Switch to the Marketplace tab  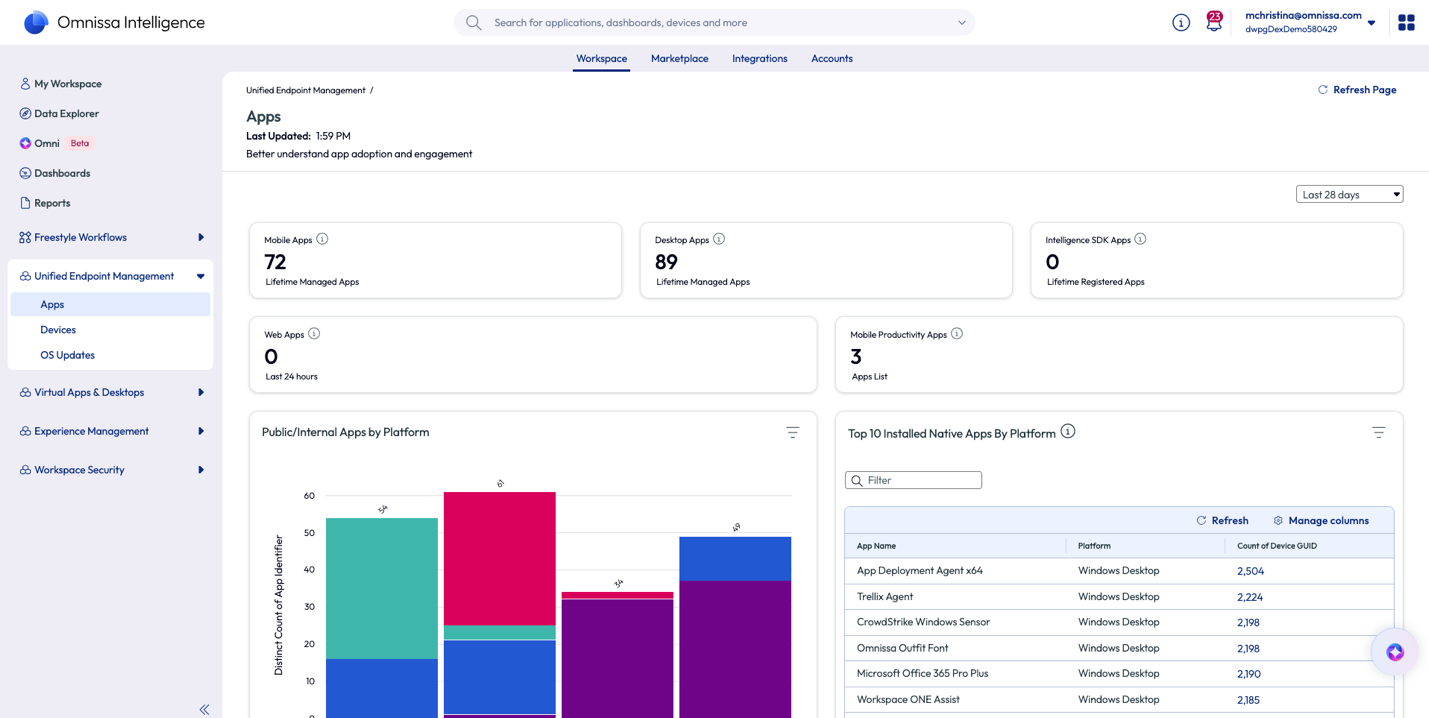click(x=679, y=59)
